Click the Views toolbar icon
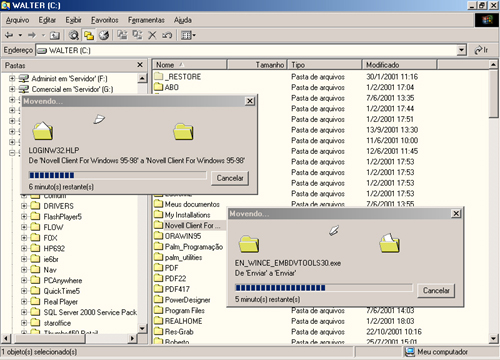The image size is (500, 360). tap(186, 35)
